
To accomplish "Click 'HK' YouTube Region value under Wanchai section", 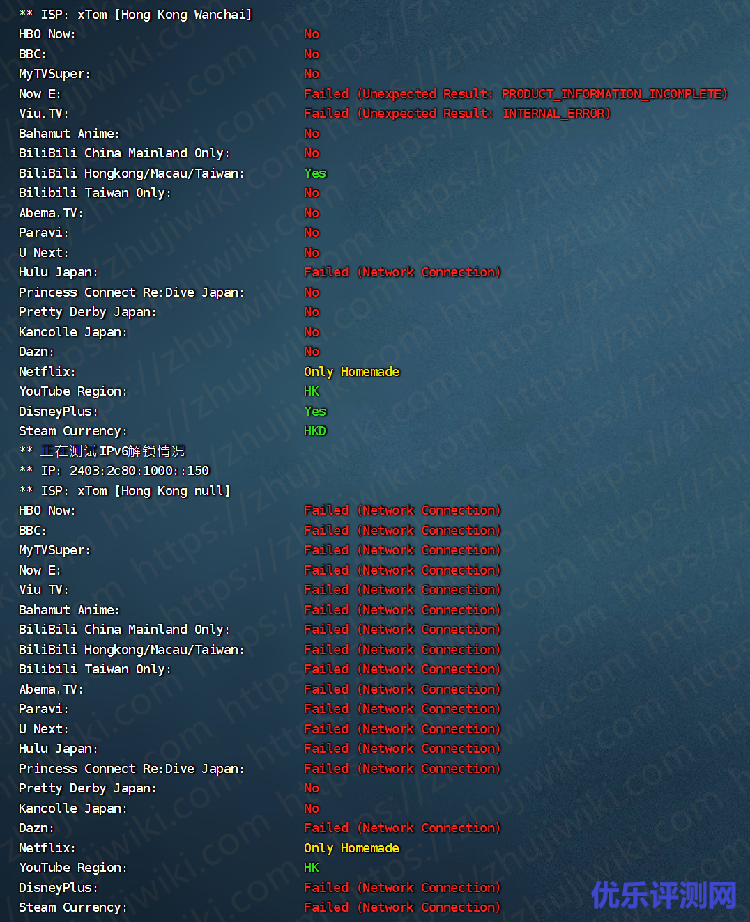I will pyautogui.click(x=312, y=391).
